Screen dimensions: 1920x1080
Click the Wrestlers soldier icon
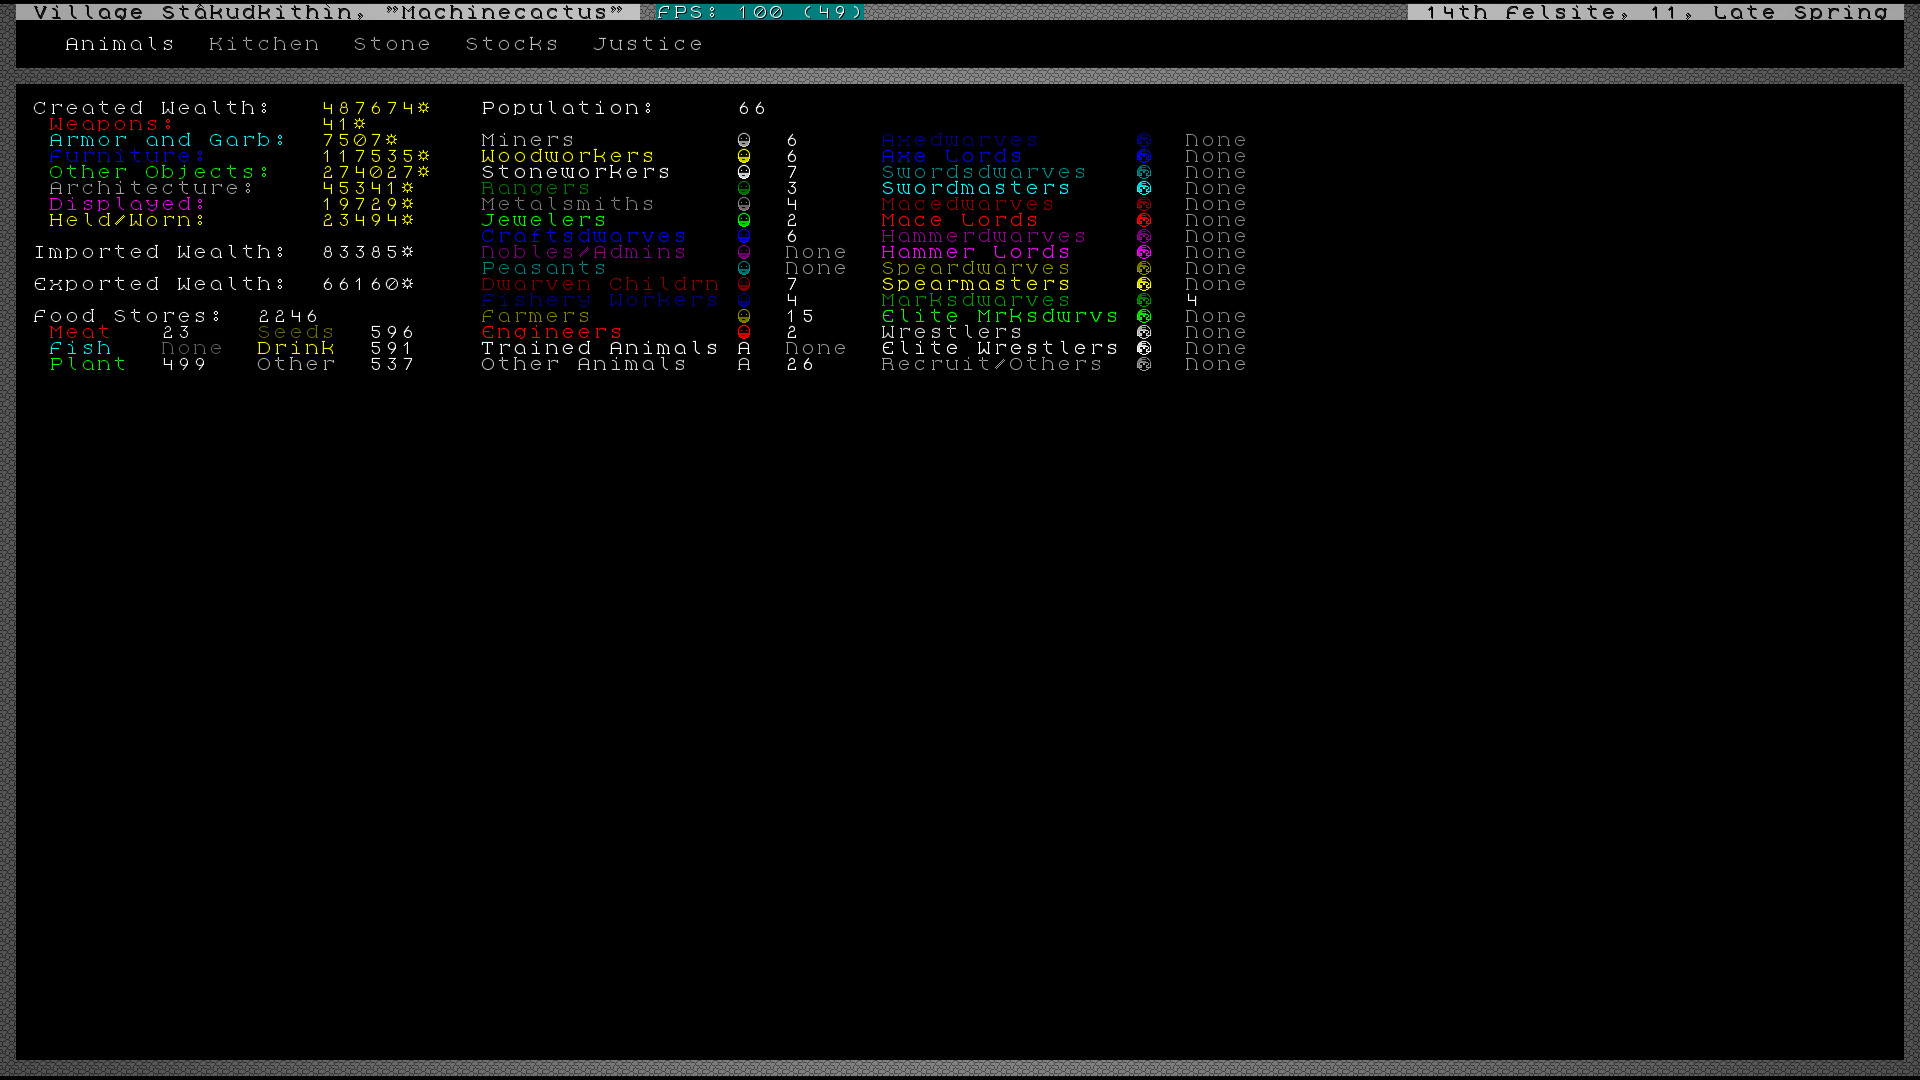[1144, 332]
